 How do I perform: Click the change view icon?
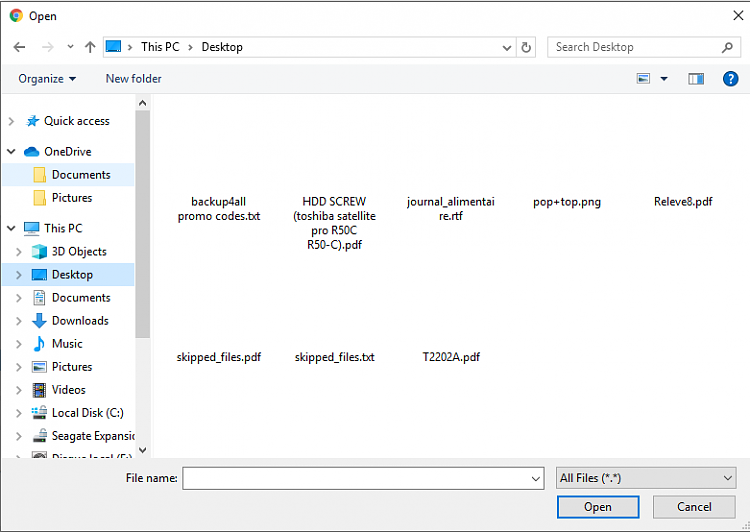pos(643,78)
